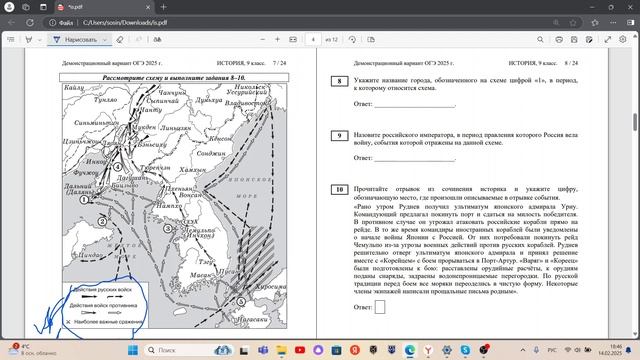Open Microsoft Teams from taskbar
Screen dimensions: 640x360
pos(263,350)
